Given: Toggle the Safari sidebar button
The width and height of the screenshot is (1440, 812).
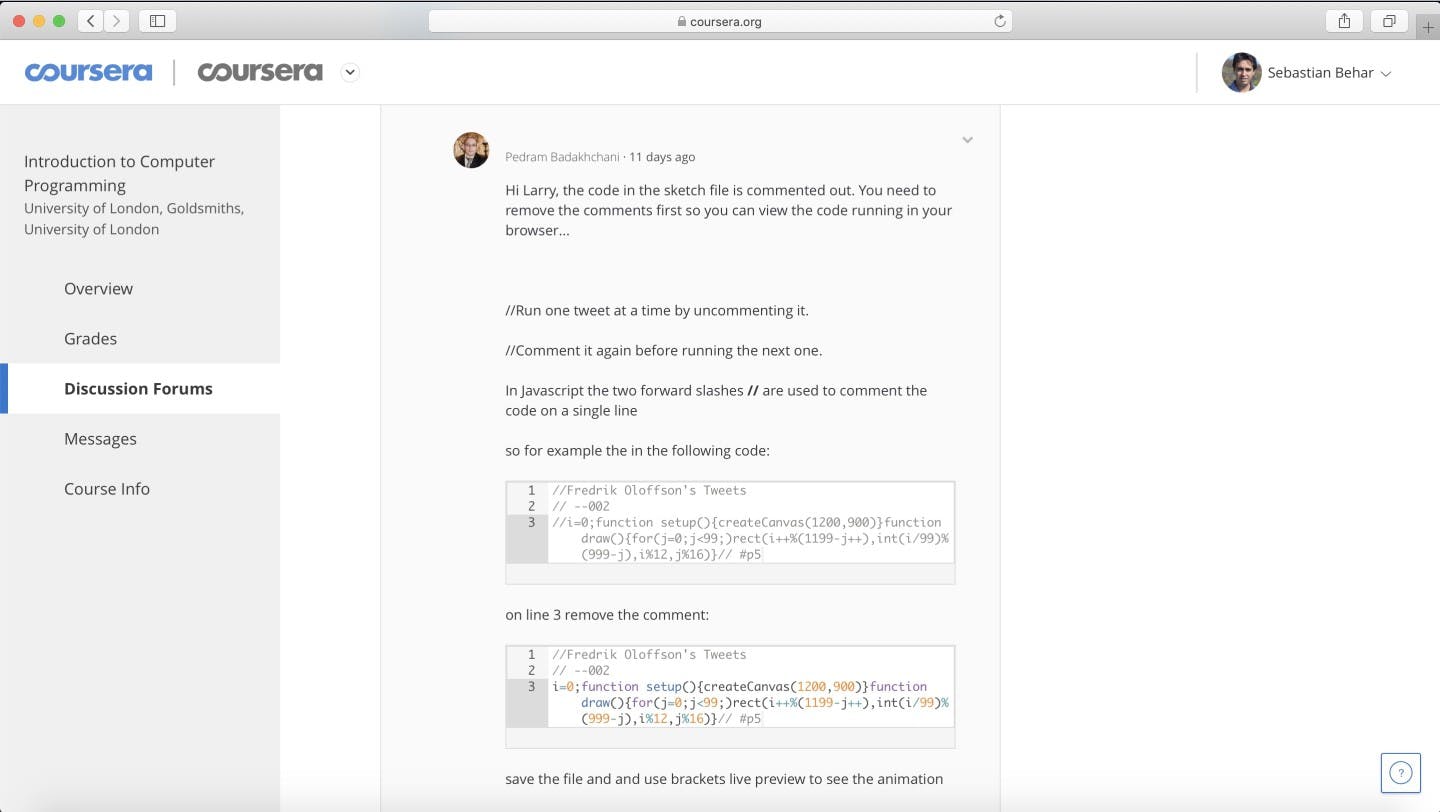Looking at the screenshot, I should [x=157, y=21].
